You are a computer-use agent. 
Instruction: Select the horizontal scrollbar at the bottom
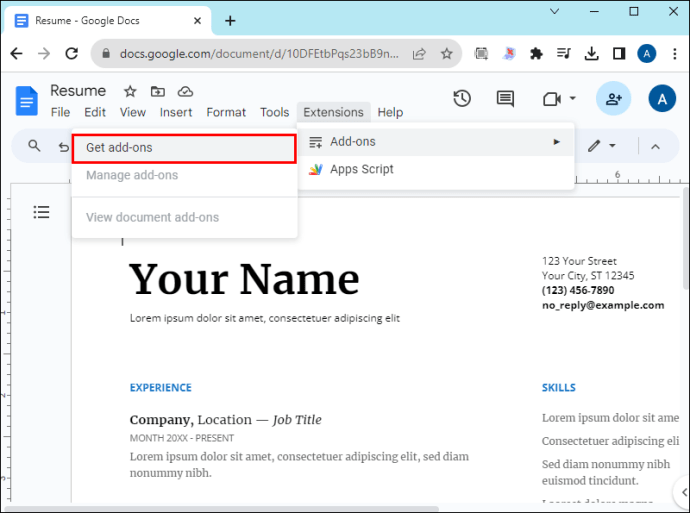point(220,509)
